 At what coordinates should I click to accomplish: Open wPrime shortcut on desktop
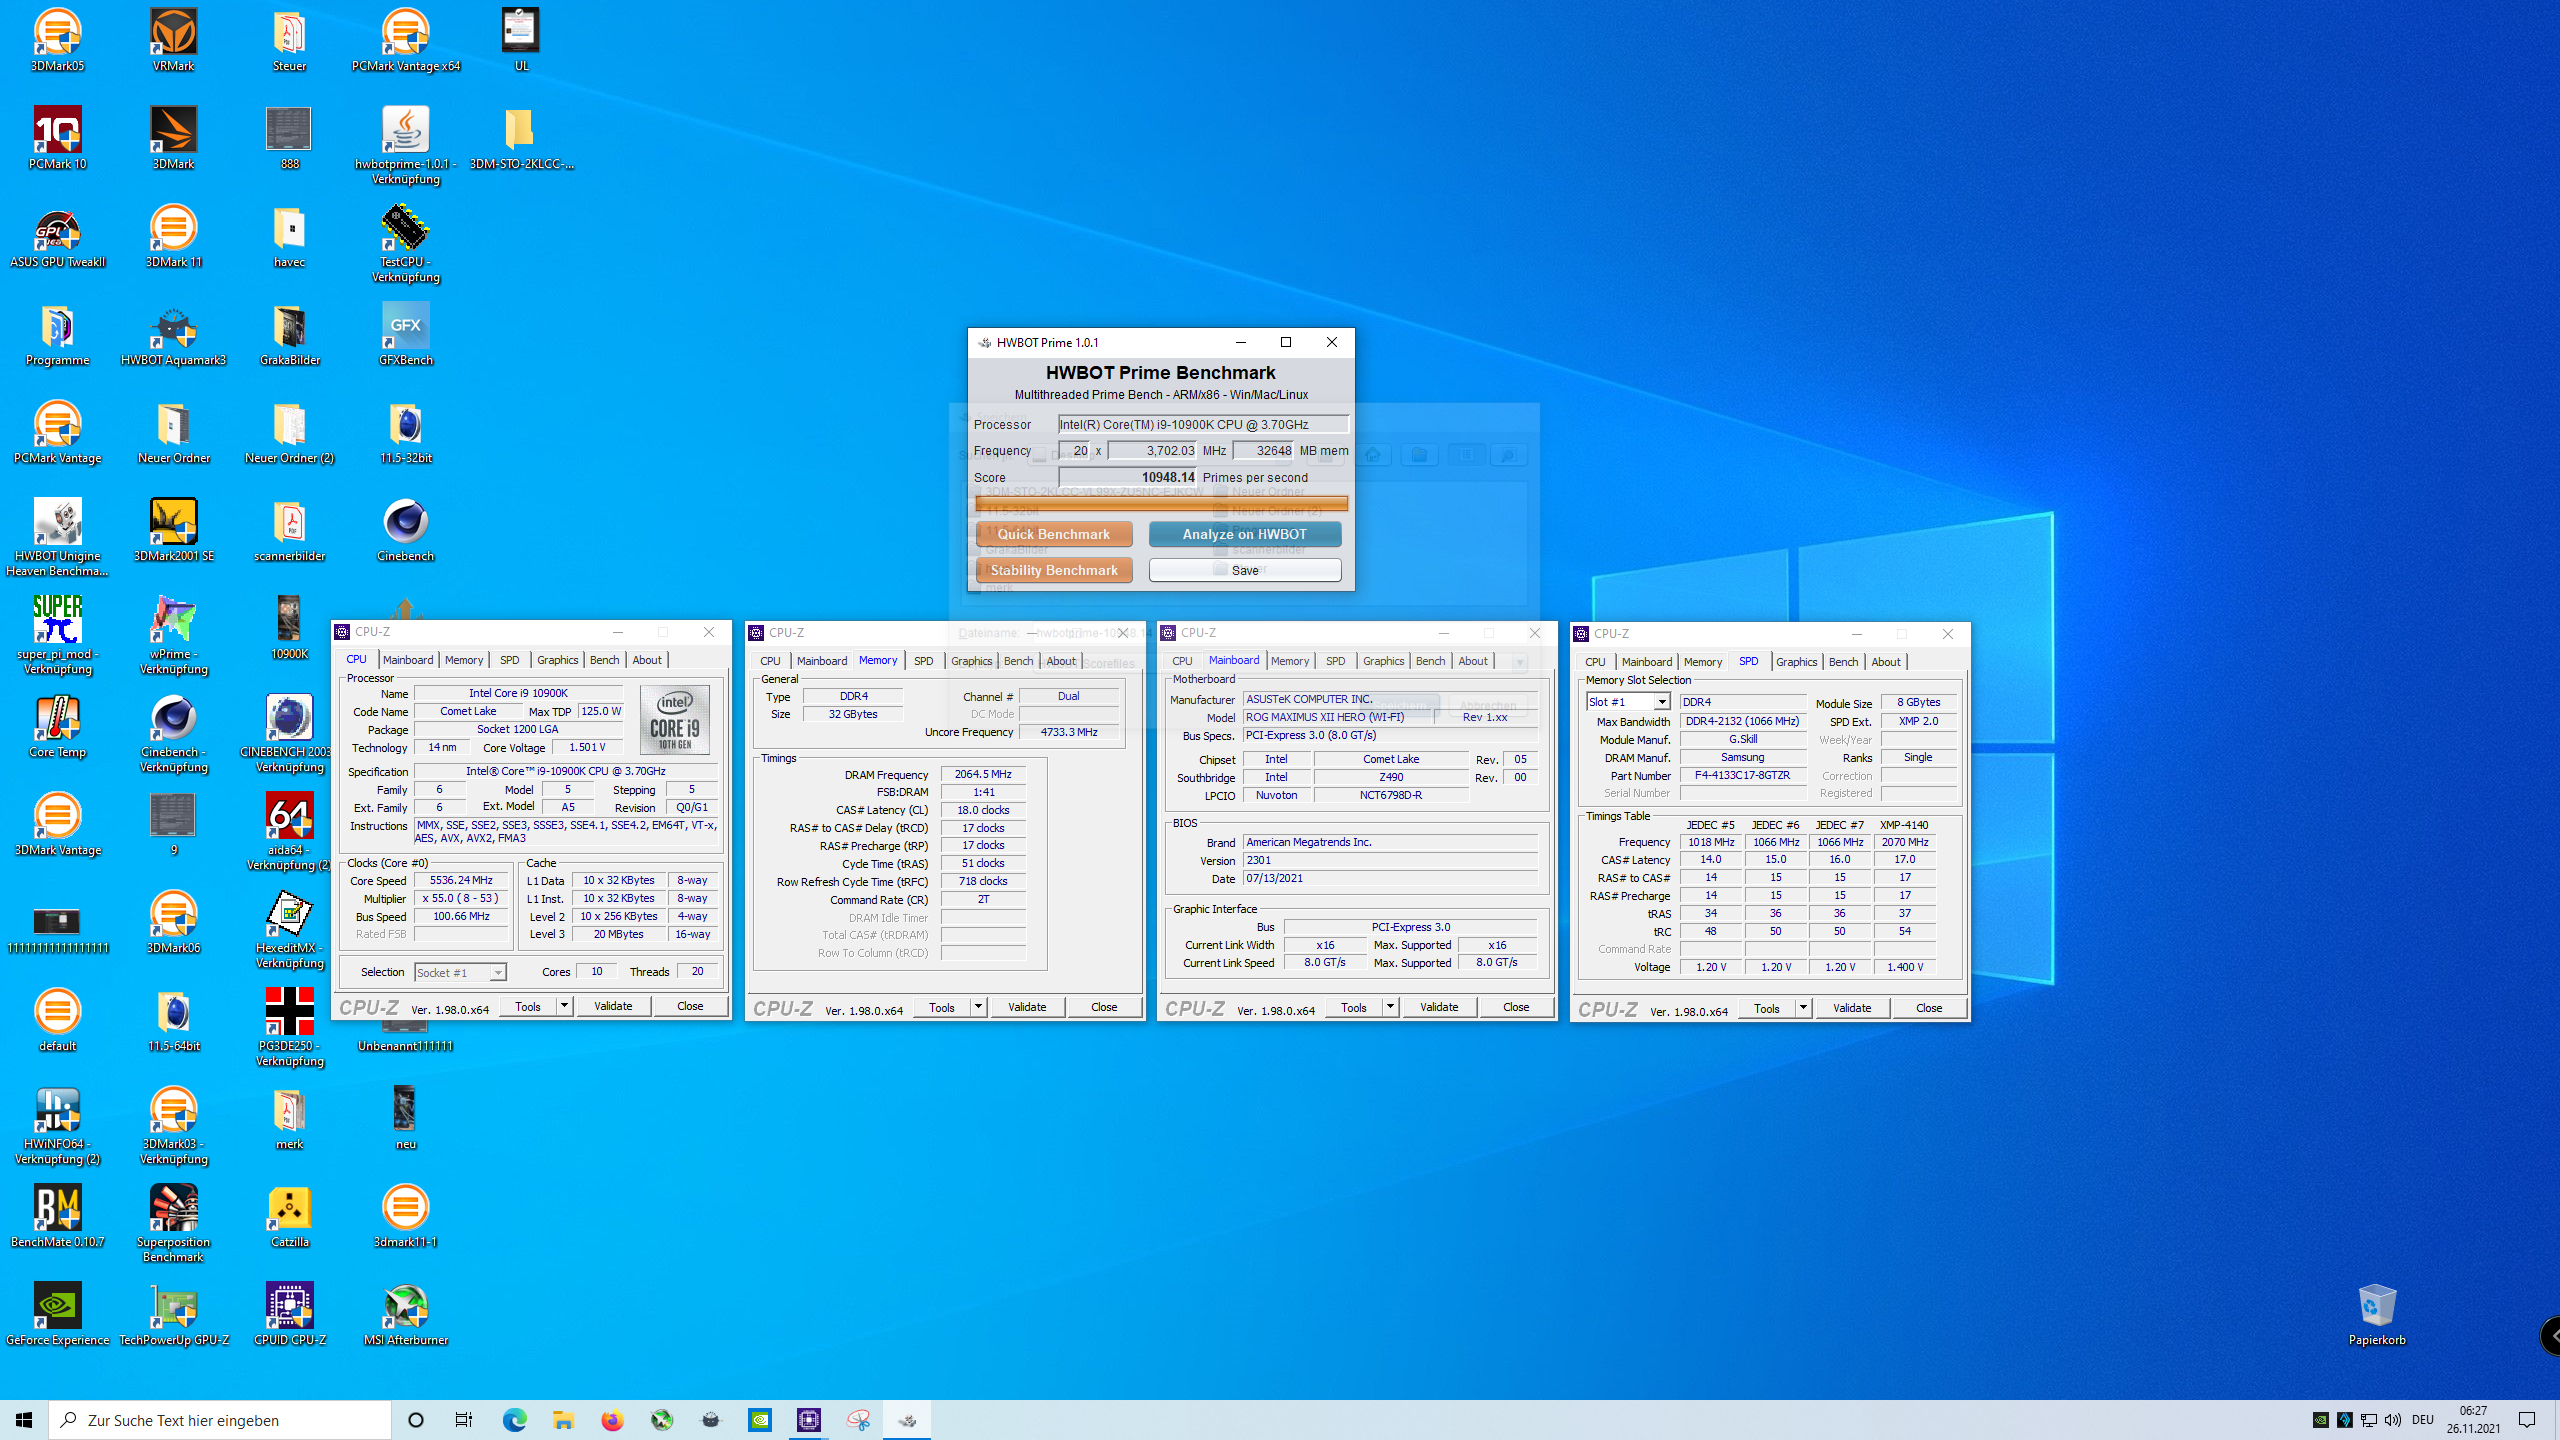pyautogui.click(x=173, y=636)
